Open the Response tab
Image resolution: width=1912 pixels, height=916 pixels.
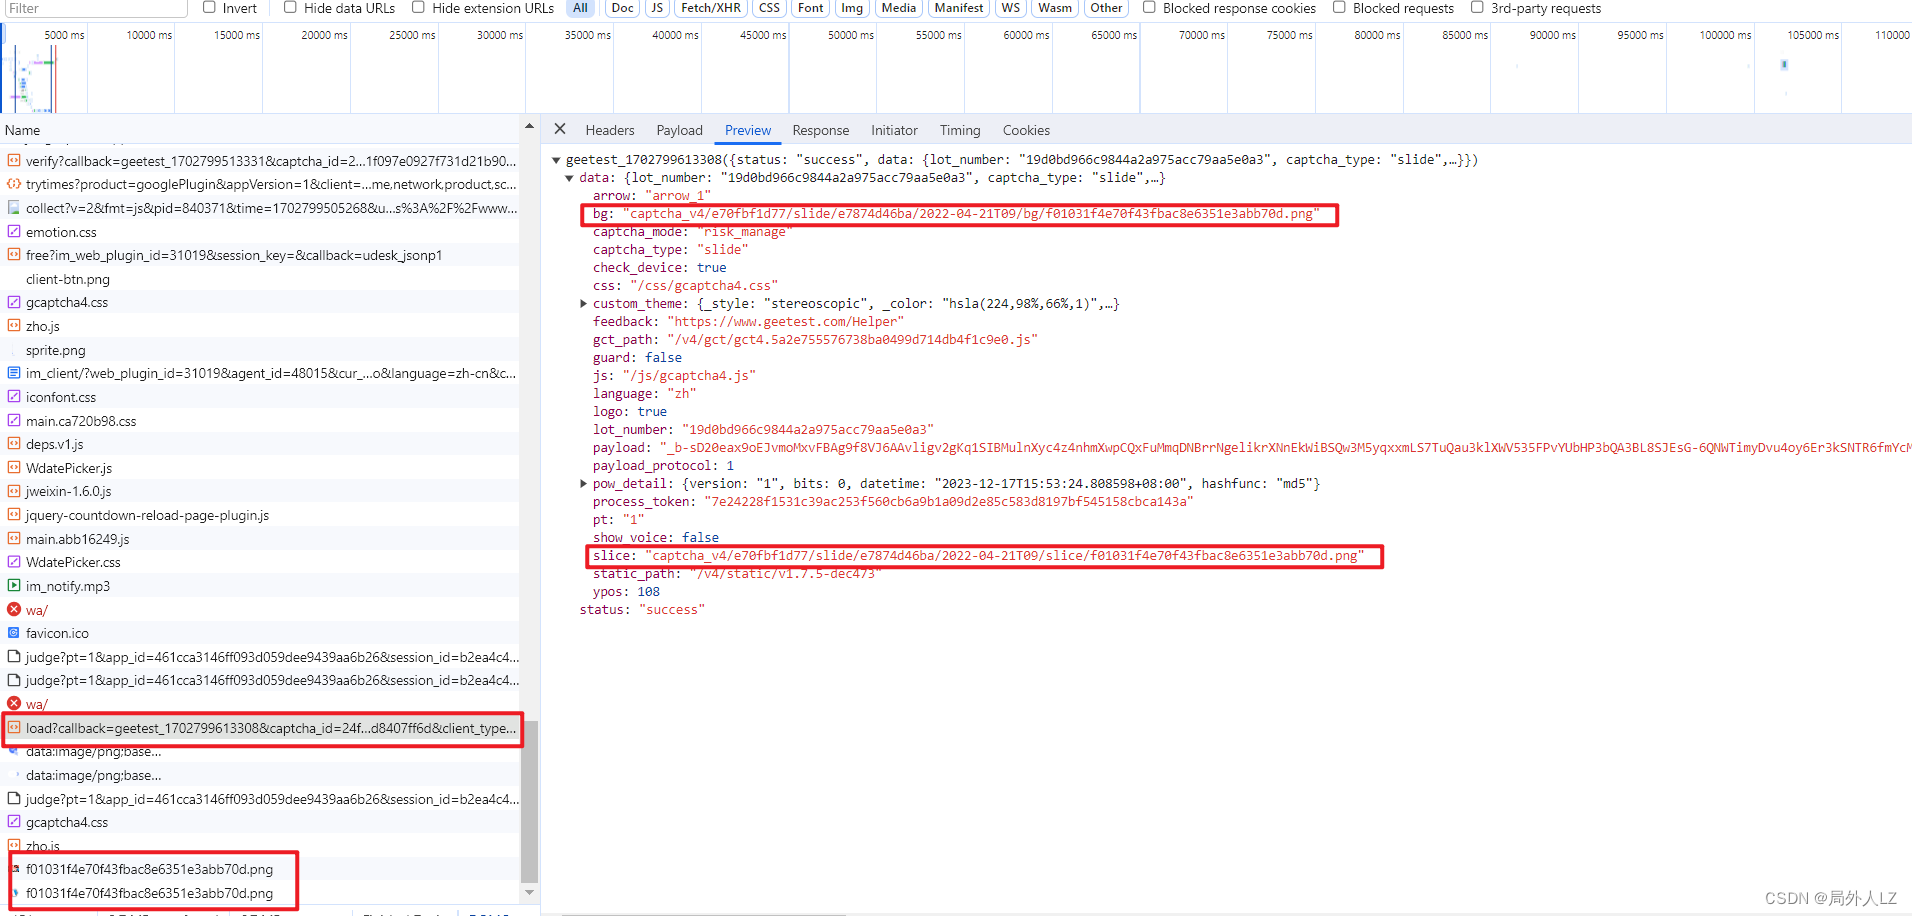pos(820,130)
